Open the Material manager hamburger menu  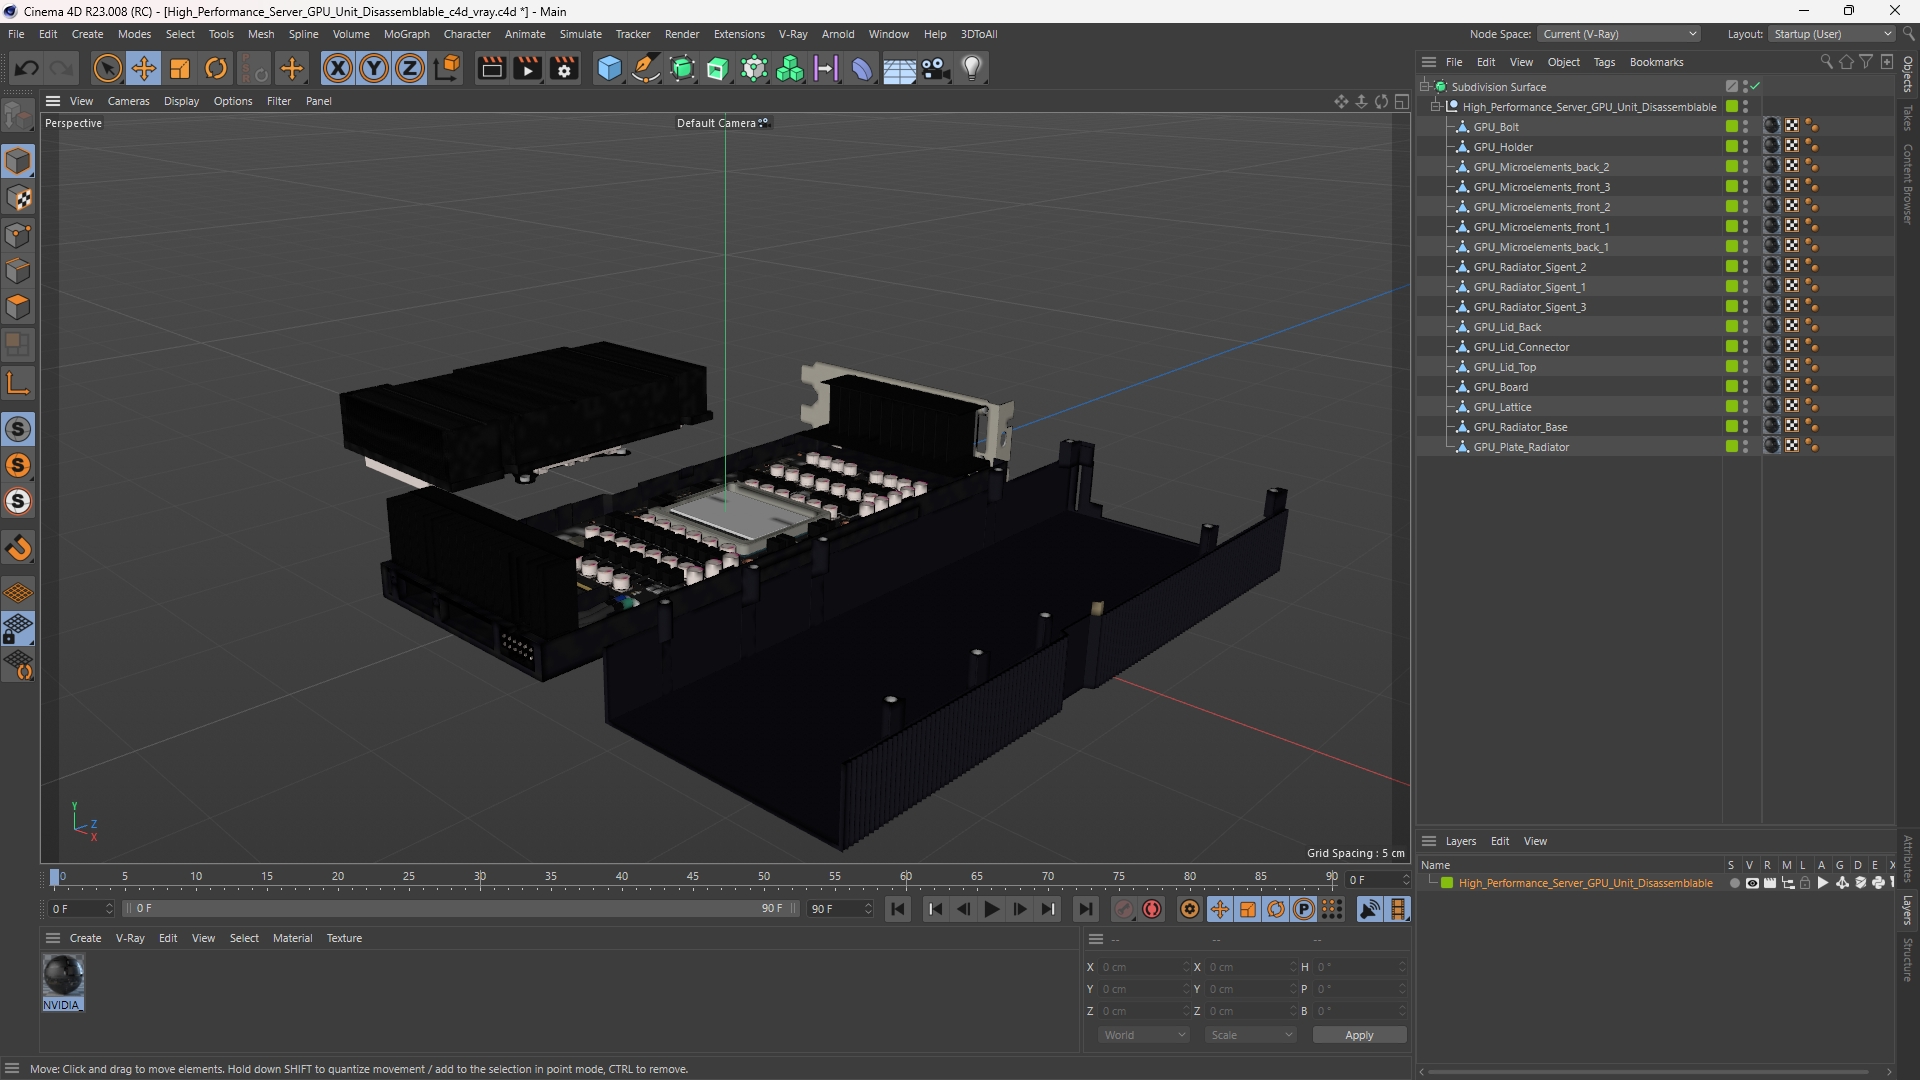click(53, 938)
